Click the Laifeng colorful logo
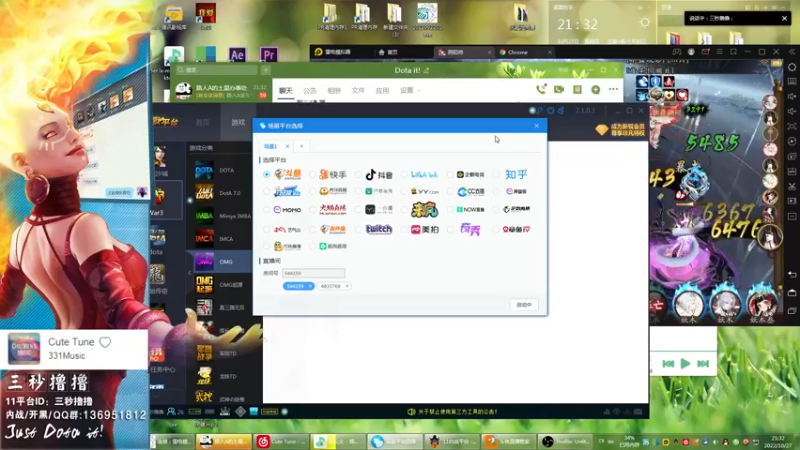The width and height of the screenshot is (800, 450). (425, 210)
